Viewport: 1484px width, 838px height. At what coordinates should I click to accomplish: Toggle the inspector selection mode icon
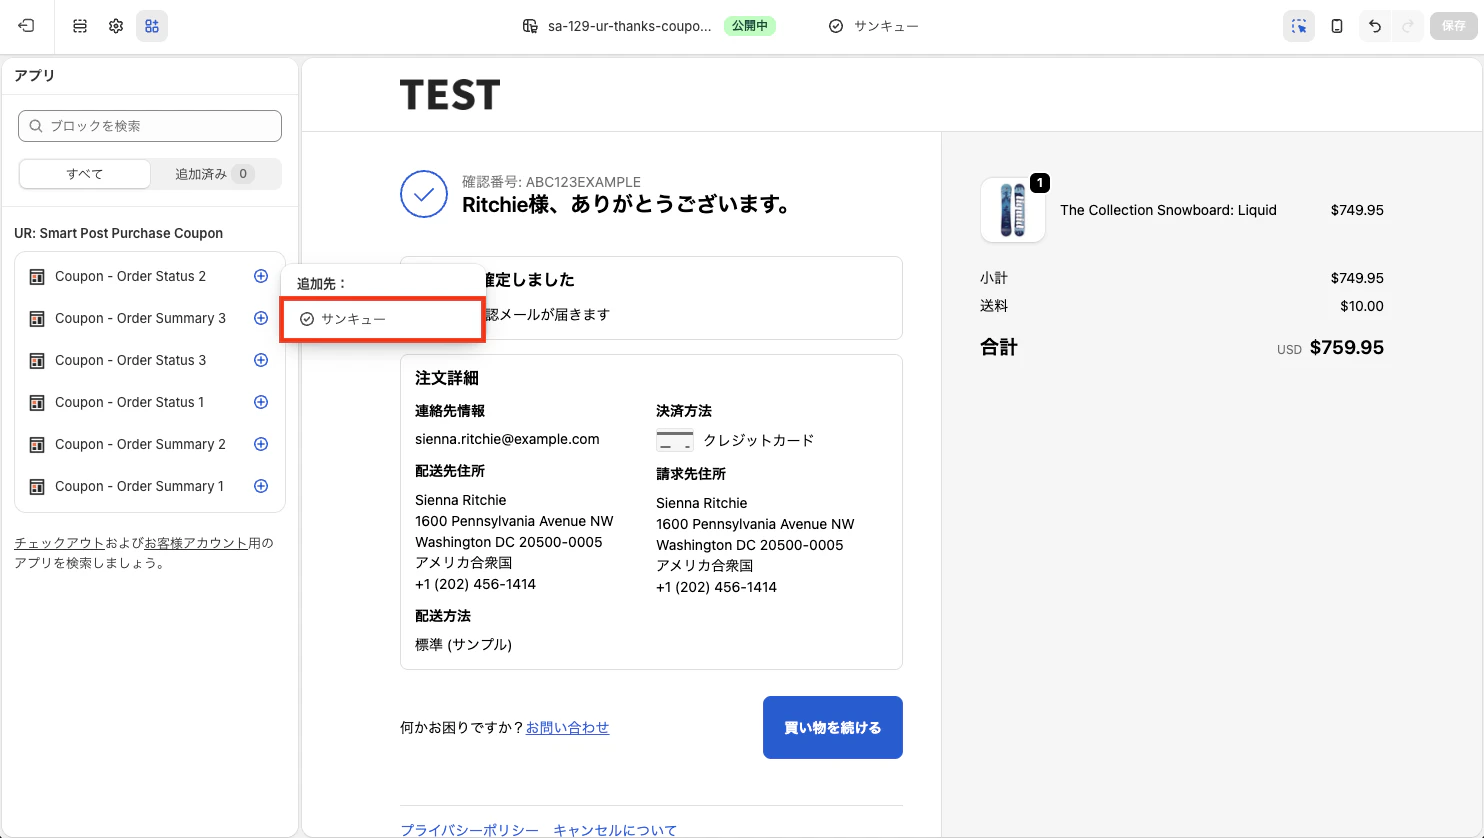pyautogui.click(x=1299, y=26)
